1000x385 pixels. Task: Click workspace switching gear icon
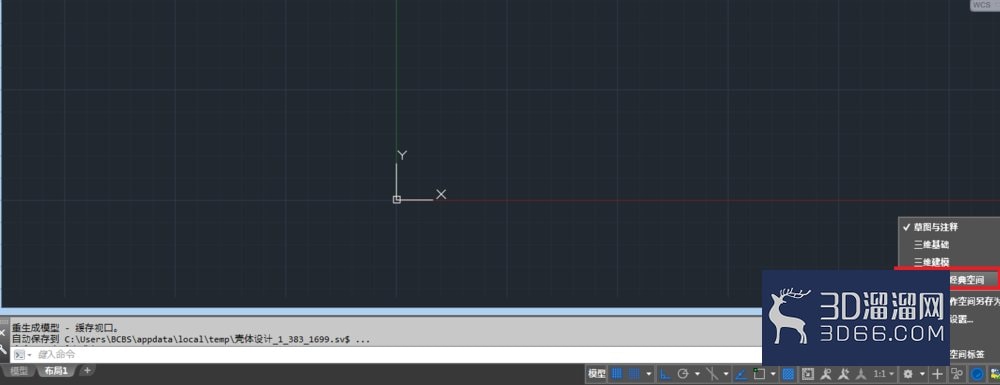click(908, 374)
